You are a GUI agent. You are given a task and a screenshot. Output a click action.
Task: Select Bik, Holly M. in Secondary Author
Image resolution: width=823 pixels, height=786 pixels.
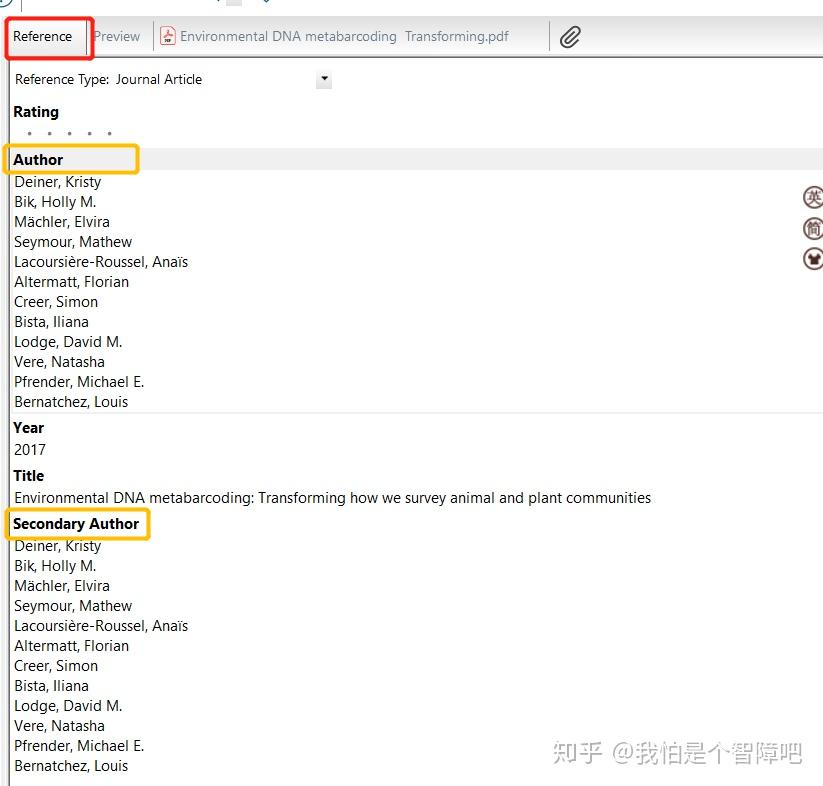pos(55,566)
